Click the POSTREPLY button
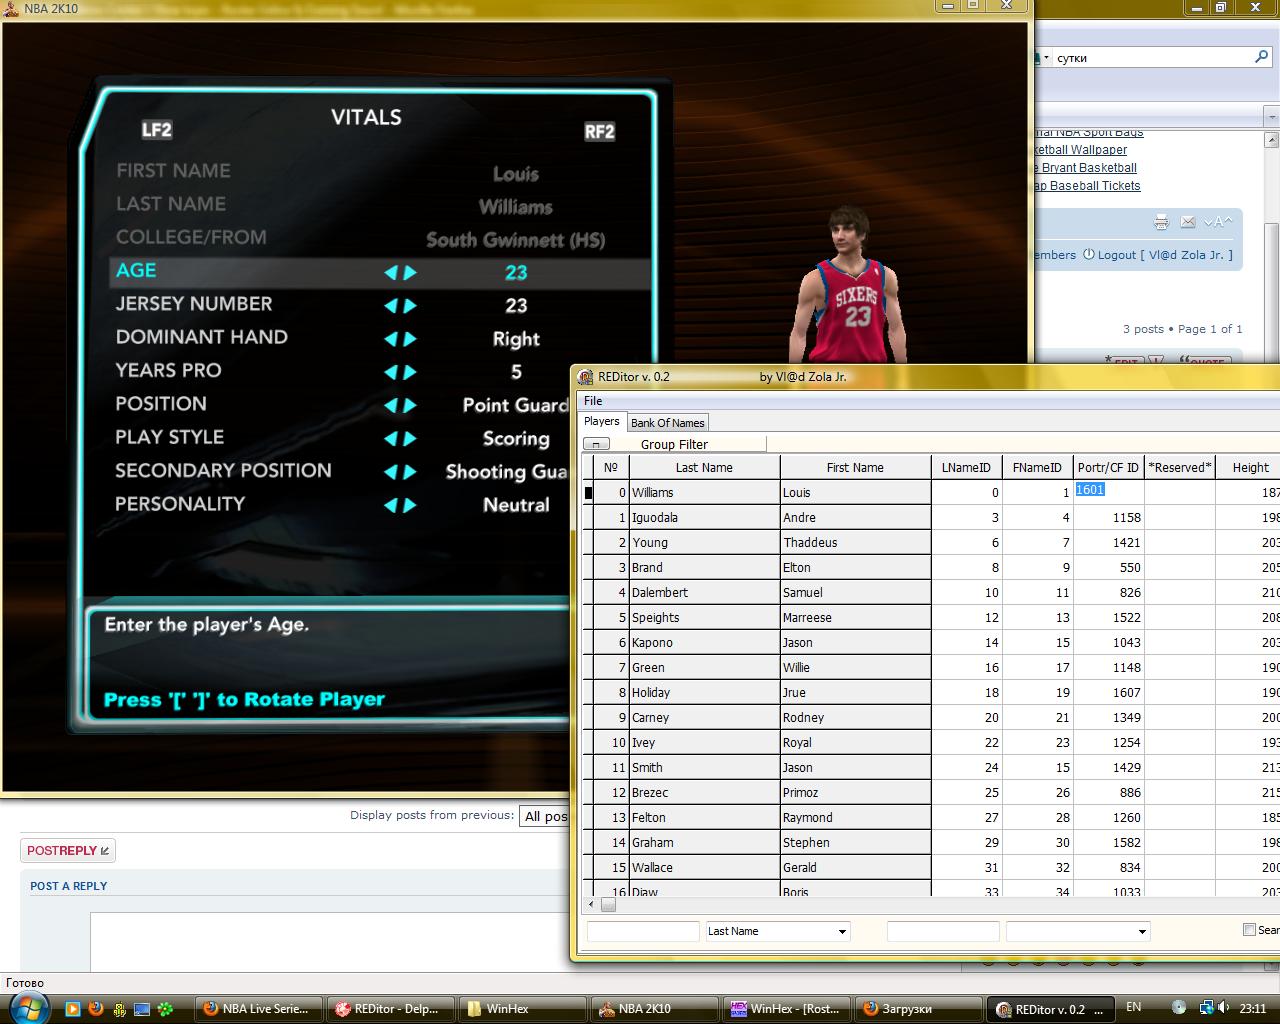This screenshot has height=1024, width=1280. tap(68, 851)
